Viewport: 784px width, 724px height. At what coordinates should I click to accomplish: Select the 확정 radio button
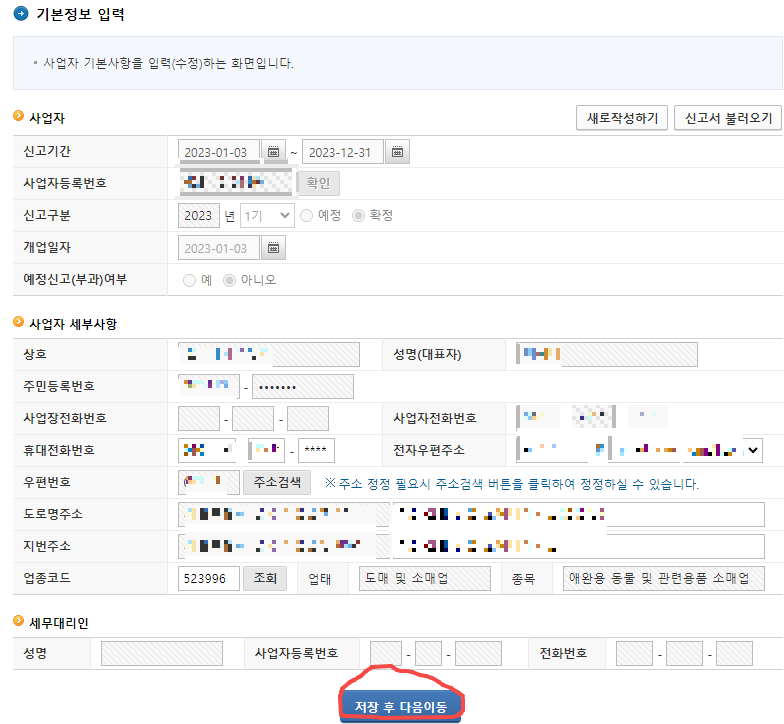pyautogui.click(x=358, y=216)
